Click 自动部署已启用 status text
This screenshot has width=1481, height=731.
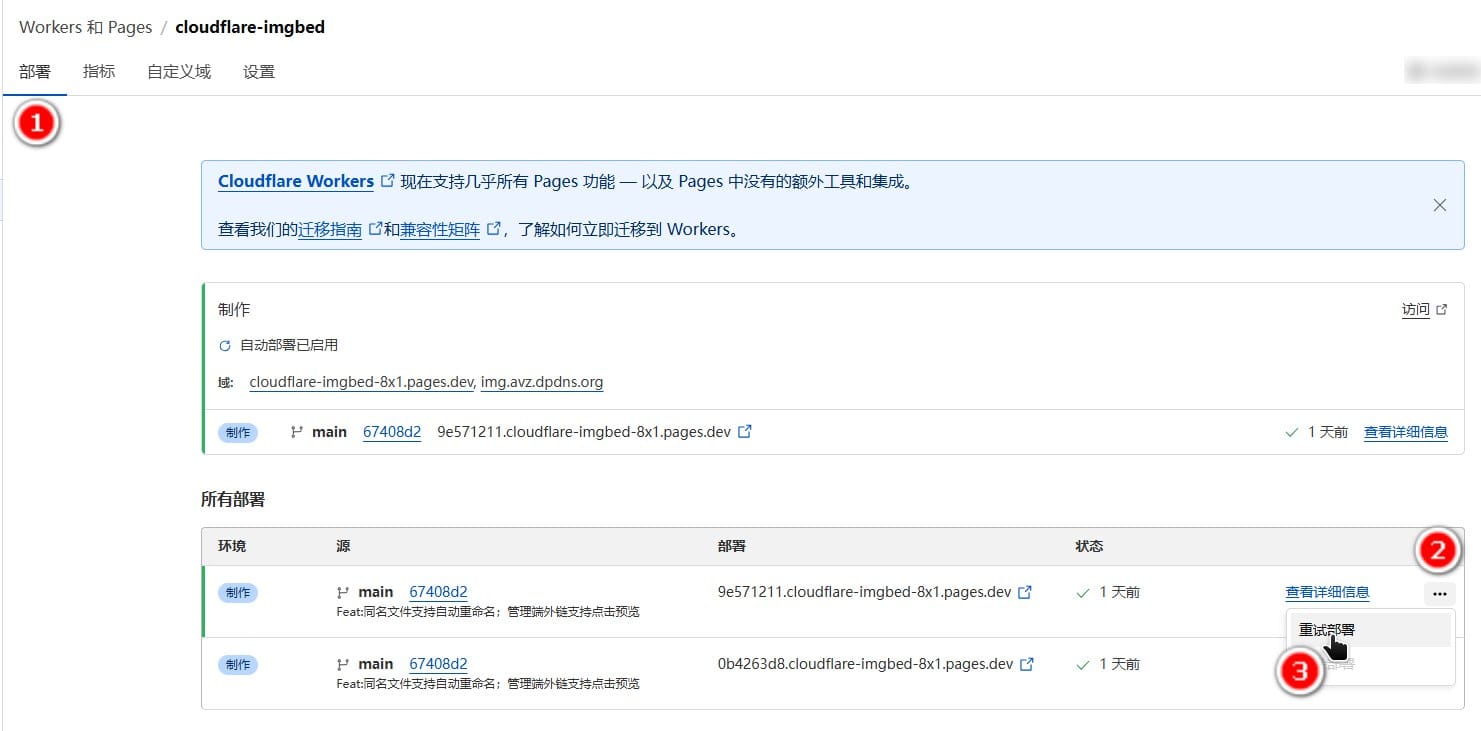pos(289,345)
